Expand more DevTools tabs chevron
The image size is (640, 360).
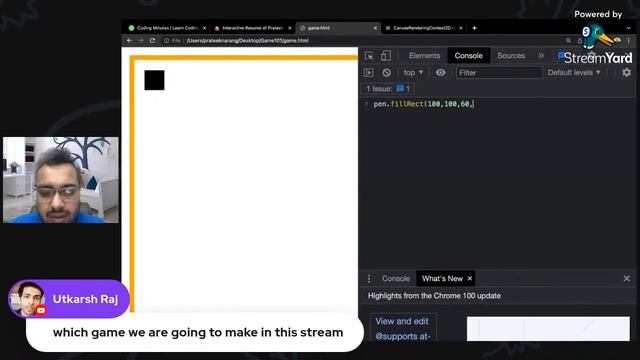coord(541,56)
